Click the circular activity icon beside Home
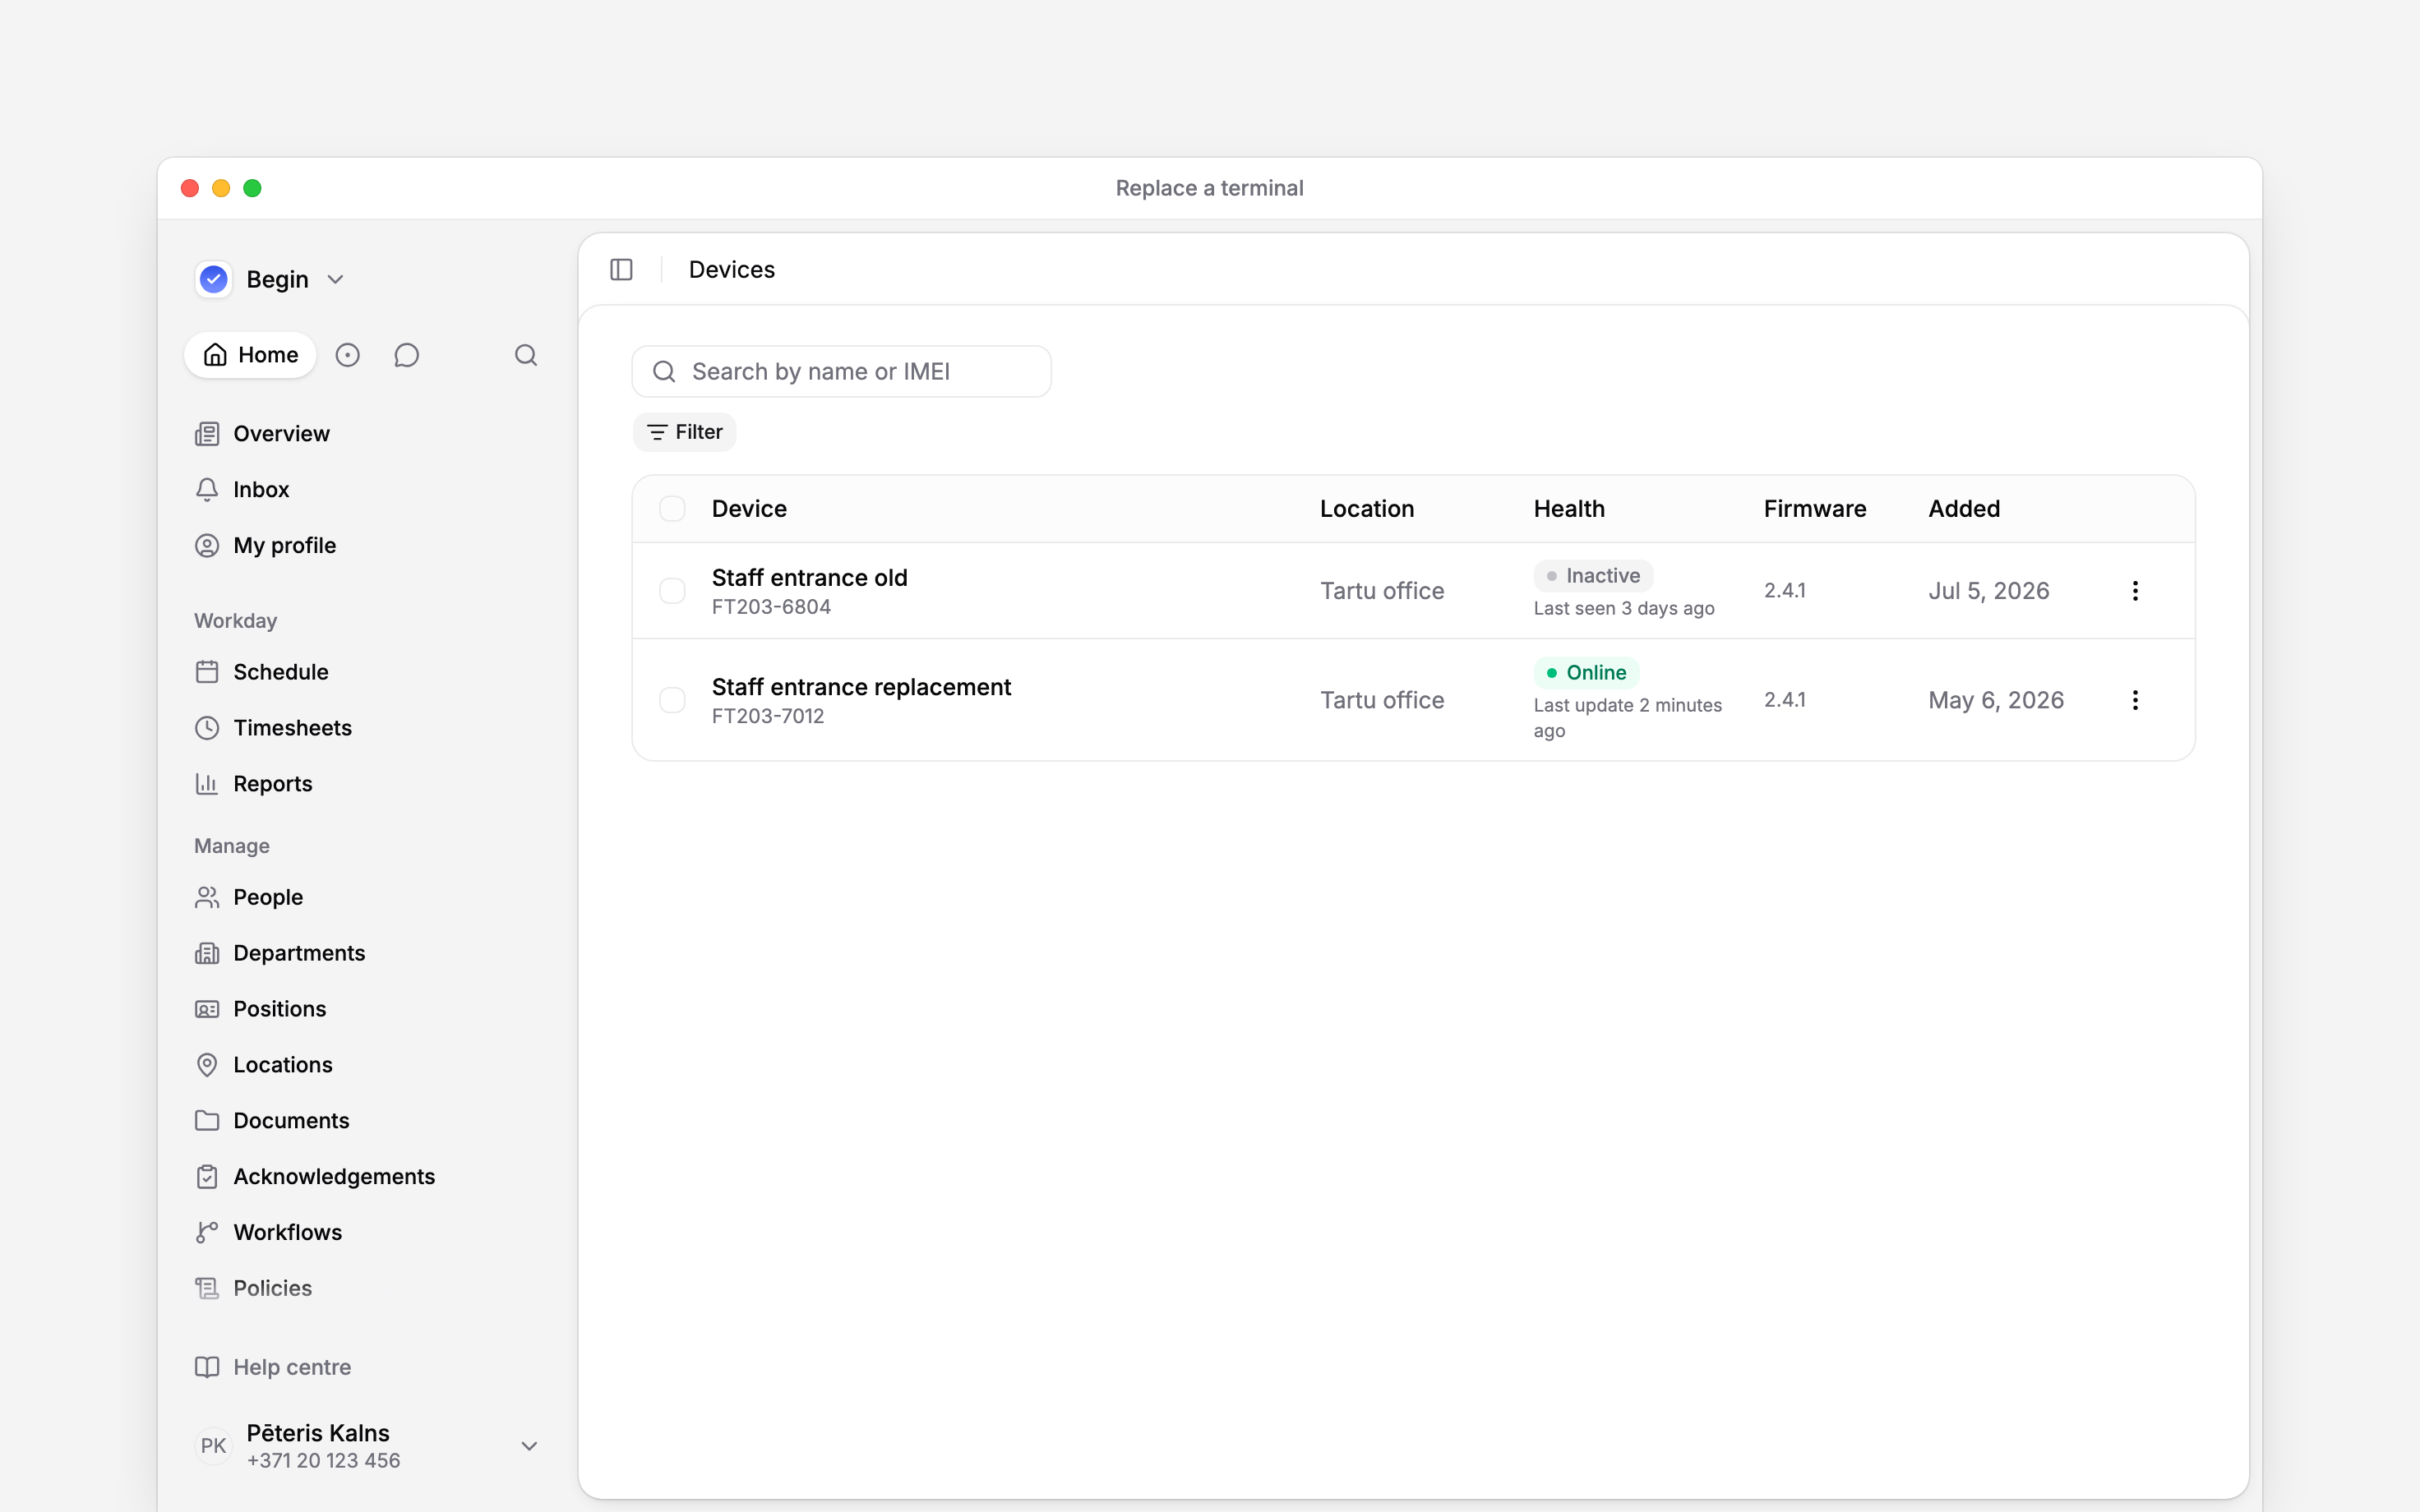Screen dimensions: 2420x1512 point(347,355)
